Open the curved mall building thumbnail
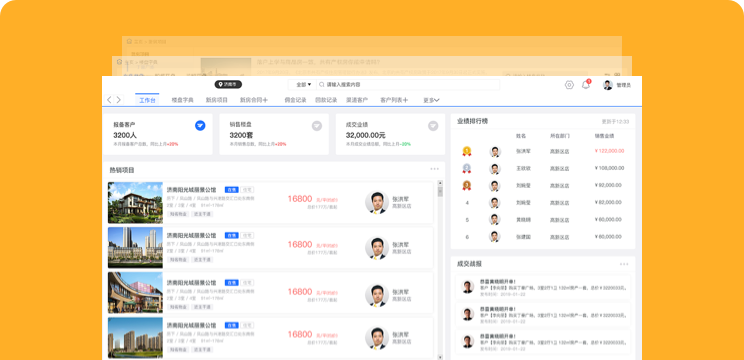Screen dimensions: 744x360 pos(135,293)
